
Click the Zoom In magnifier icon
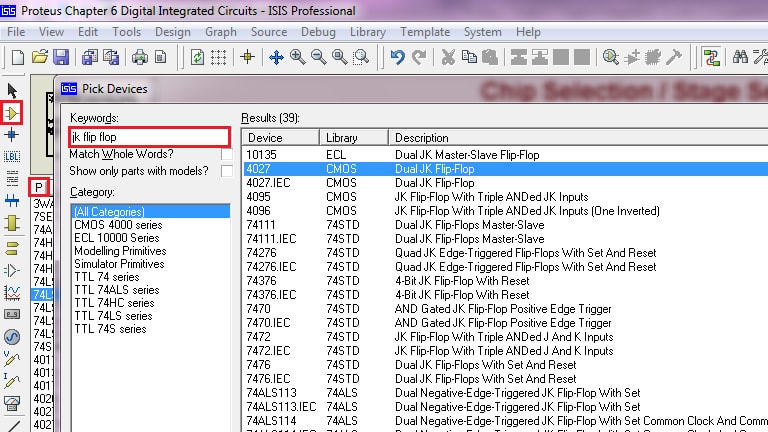click(x=297, y=57)
